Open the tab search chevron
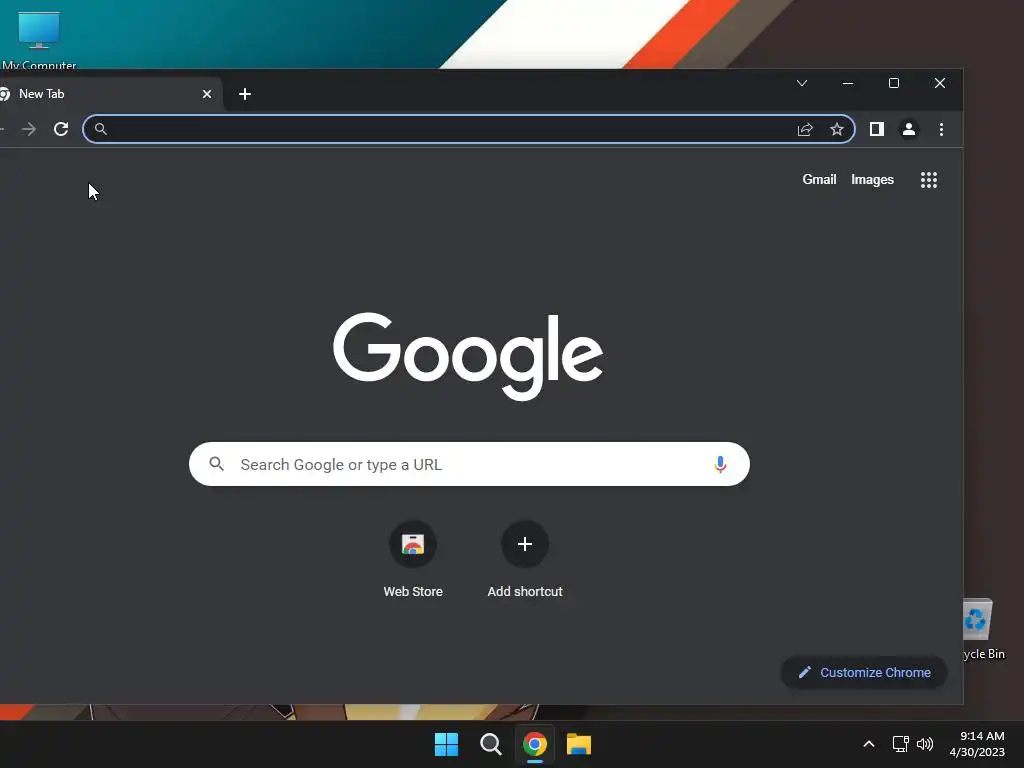Viewport: 1024px width, 768px height. [802, 83]
